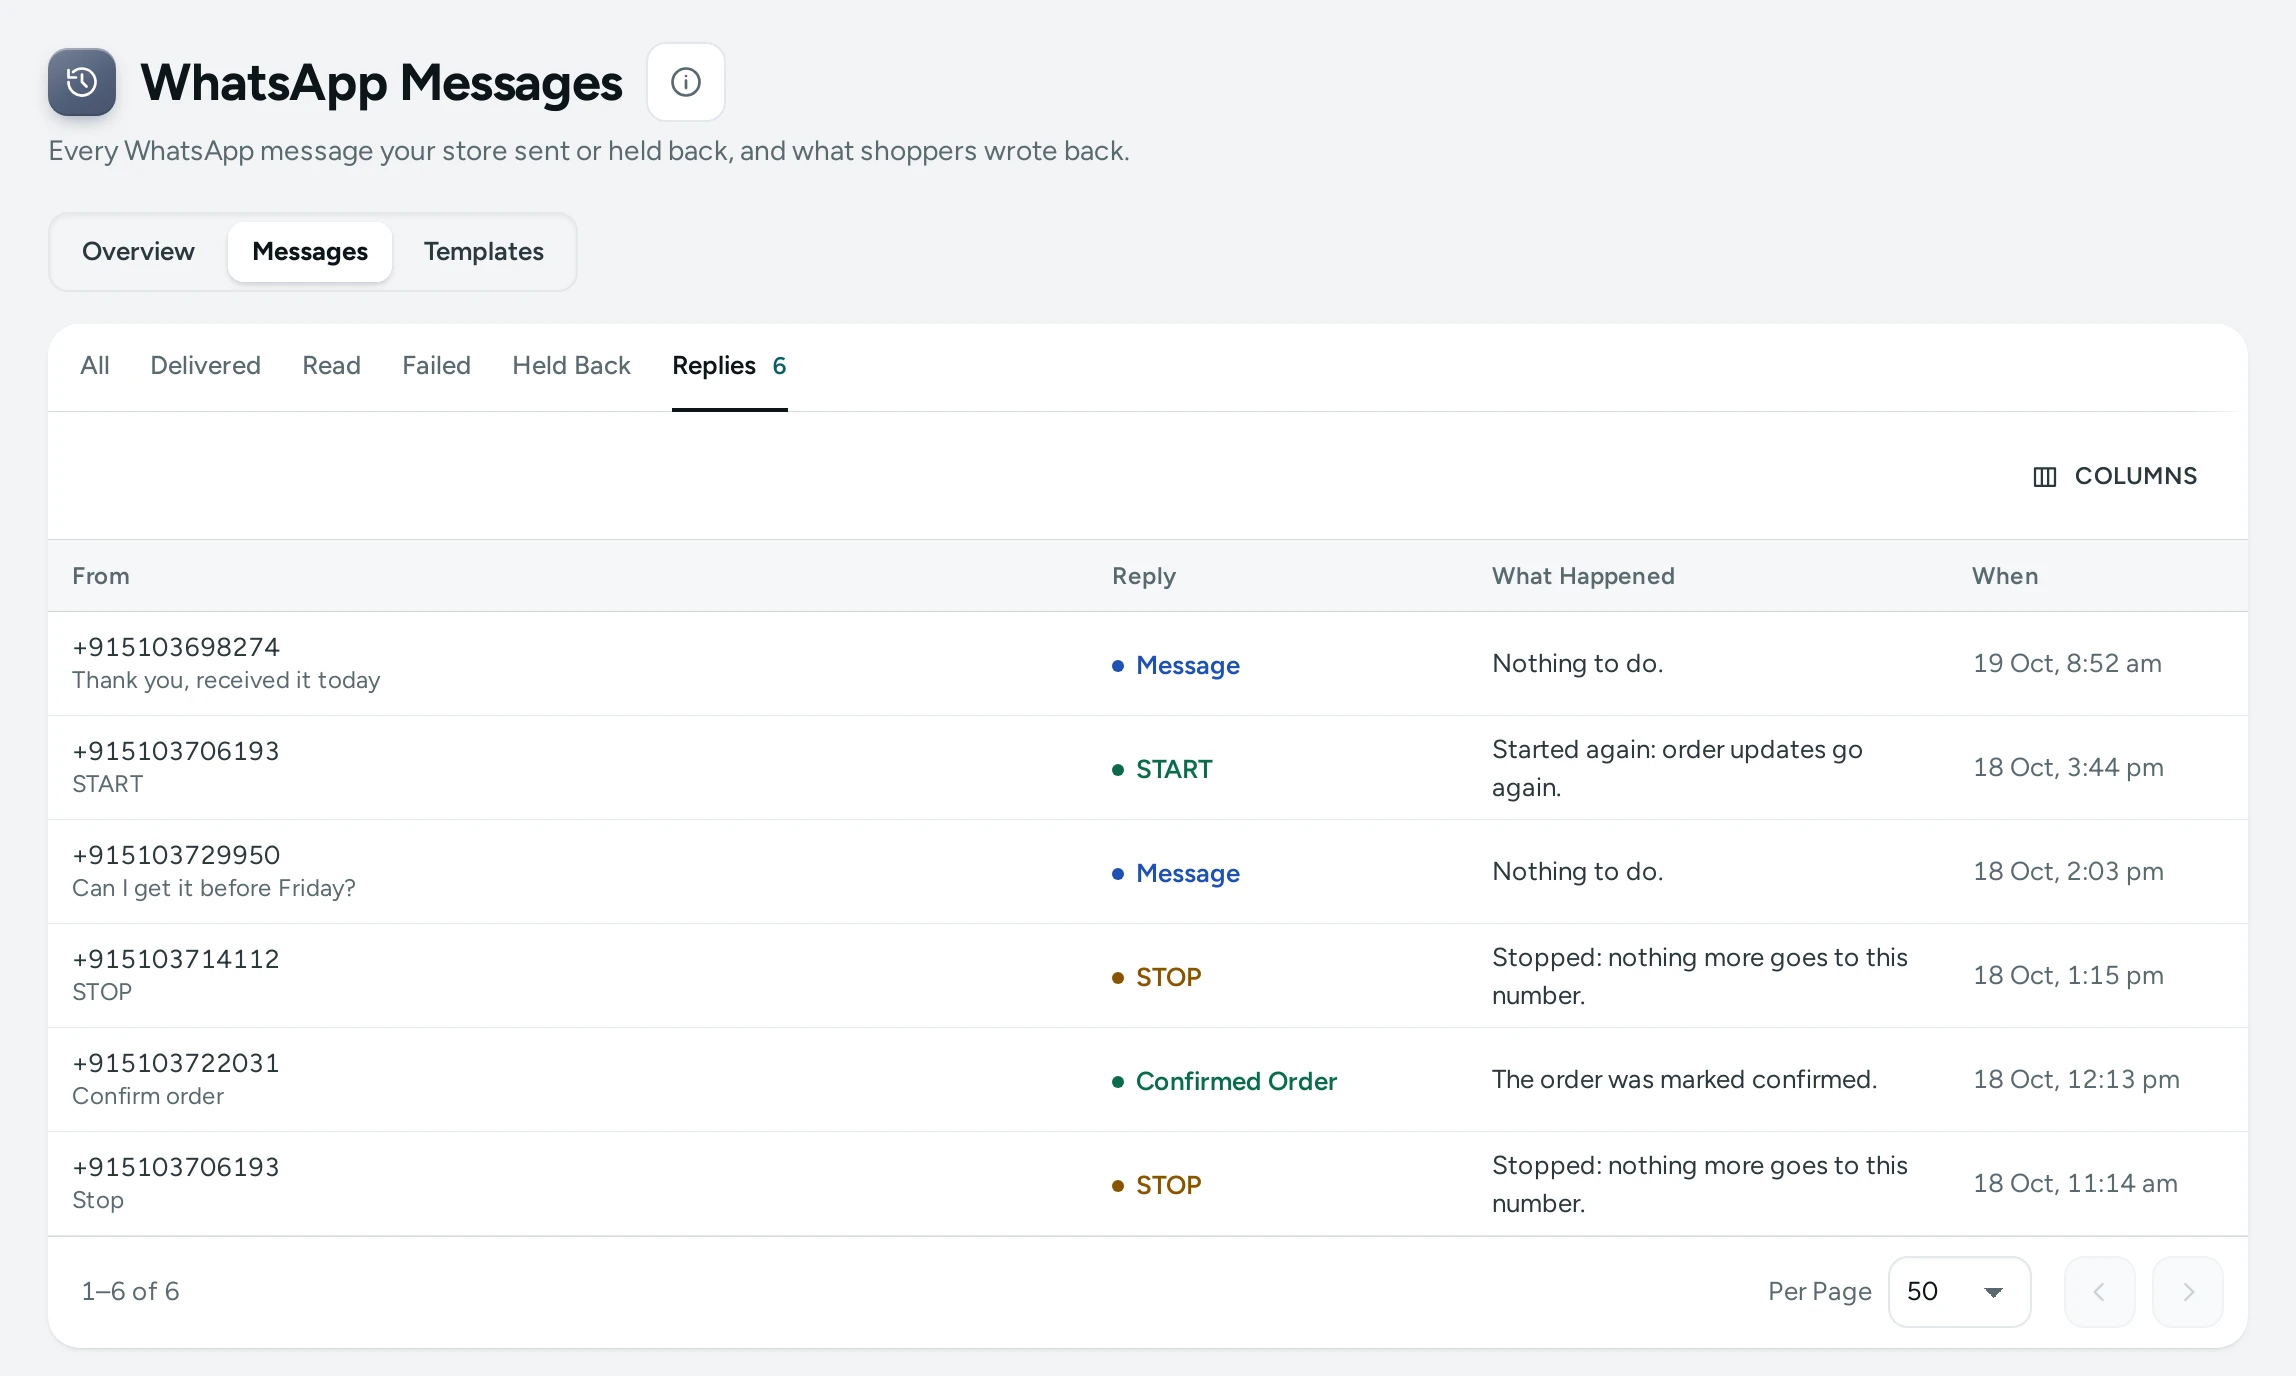Open the info icon next to the title
Screen dimensions: 2296x1376
pyautogui.click(x=686, y=82)
